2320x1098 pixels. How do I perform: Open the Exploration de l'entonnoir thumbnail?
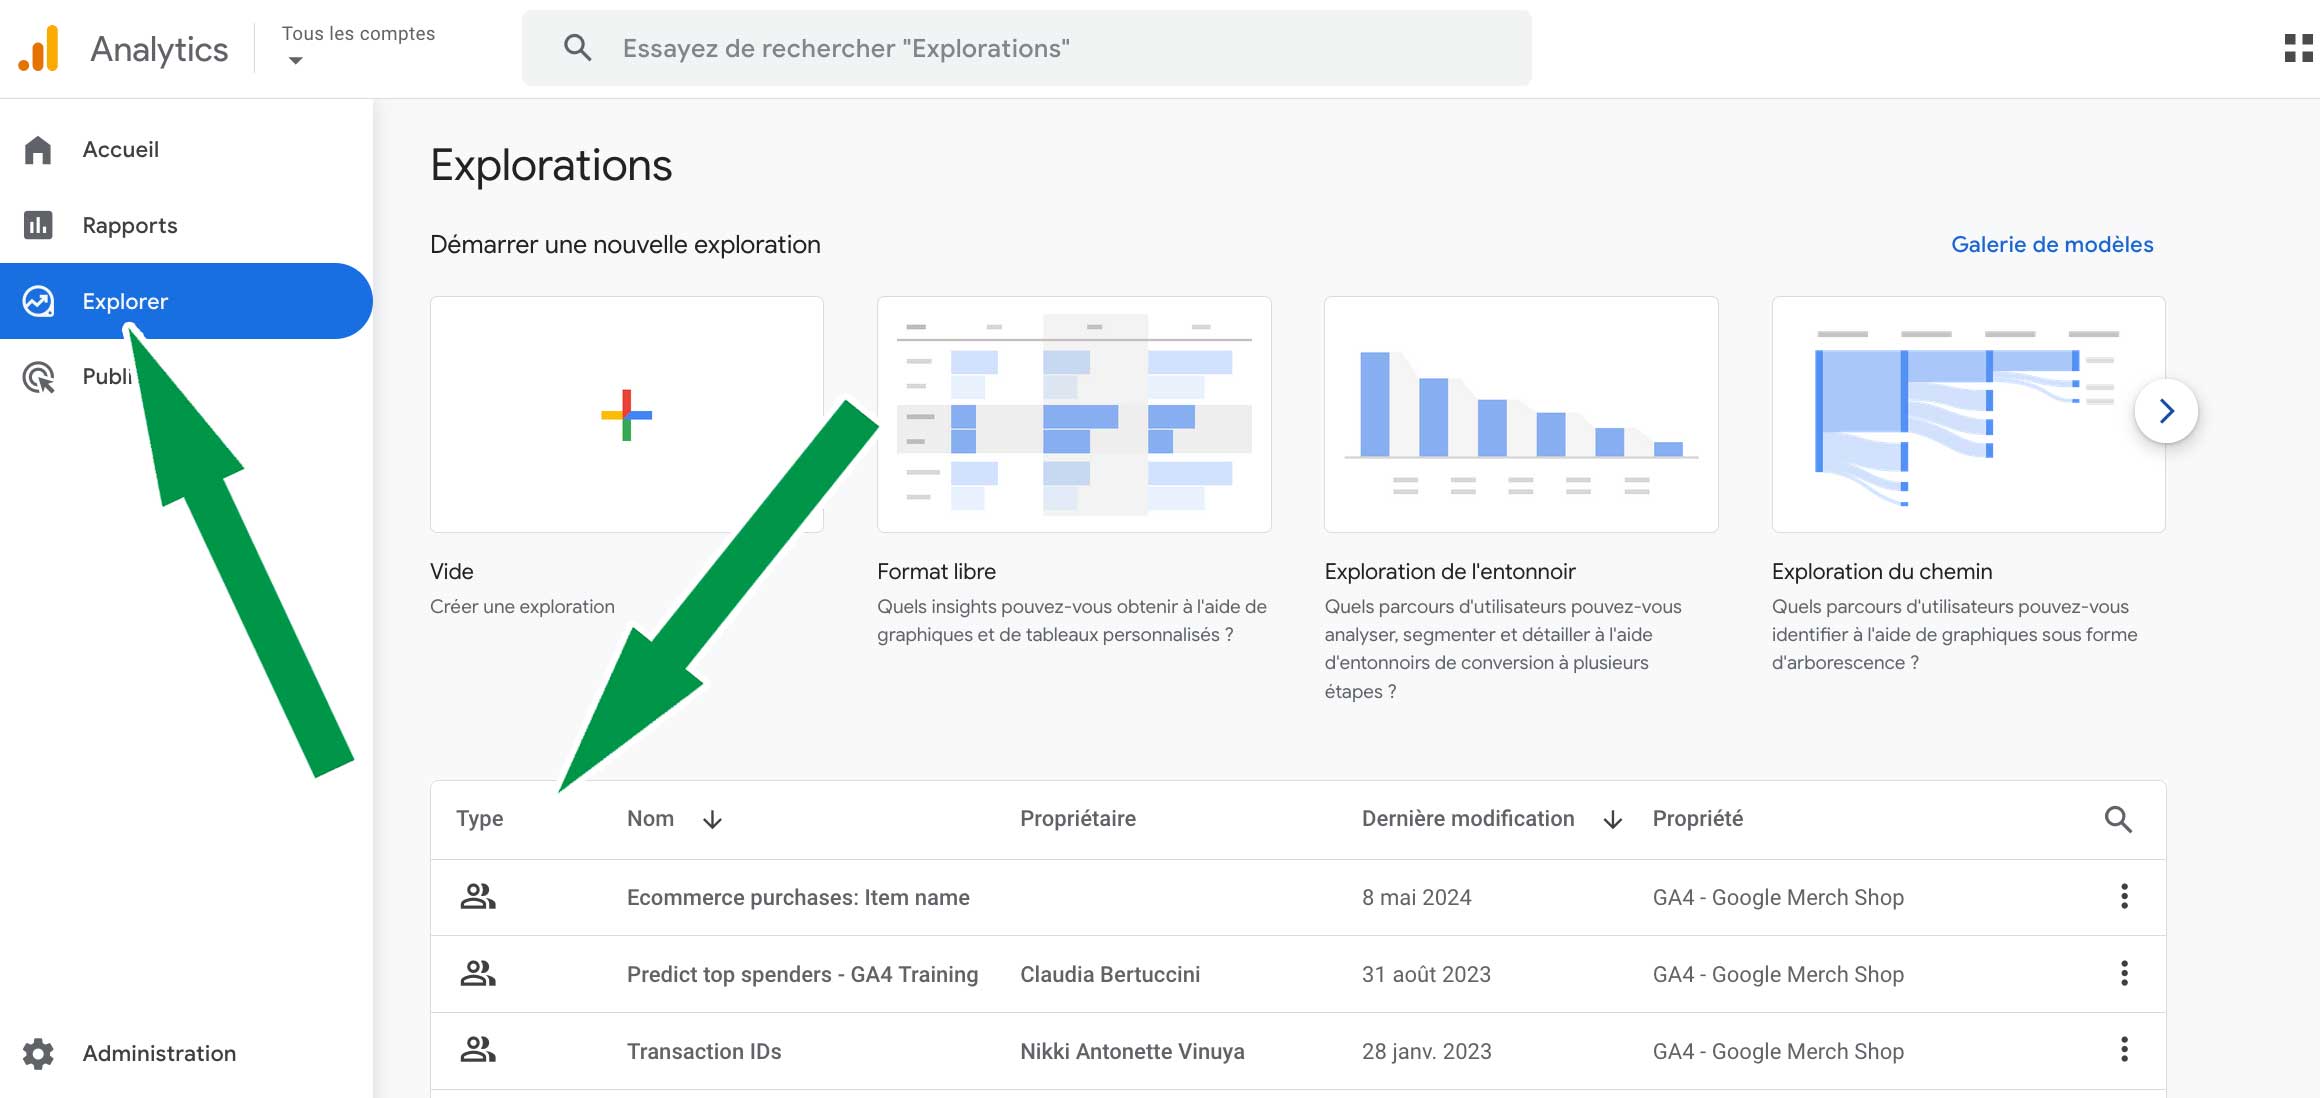[1521, 414]
